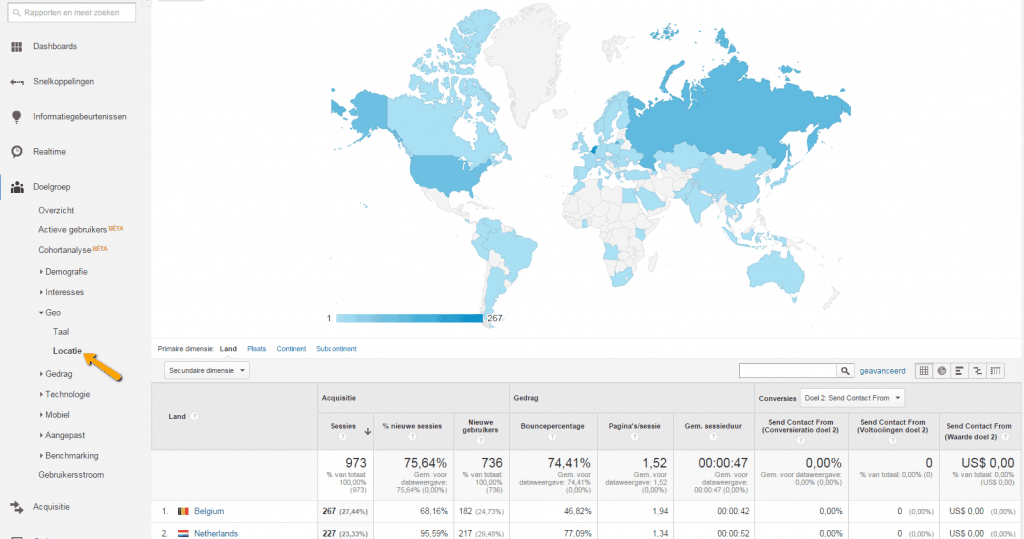The height and width of the screenshot is (539, 1024).
Task: Click the geavanceerd filter link
Action: click(882, 371)
